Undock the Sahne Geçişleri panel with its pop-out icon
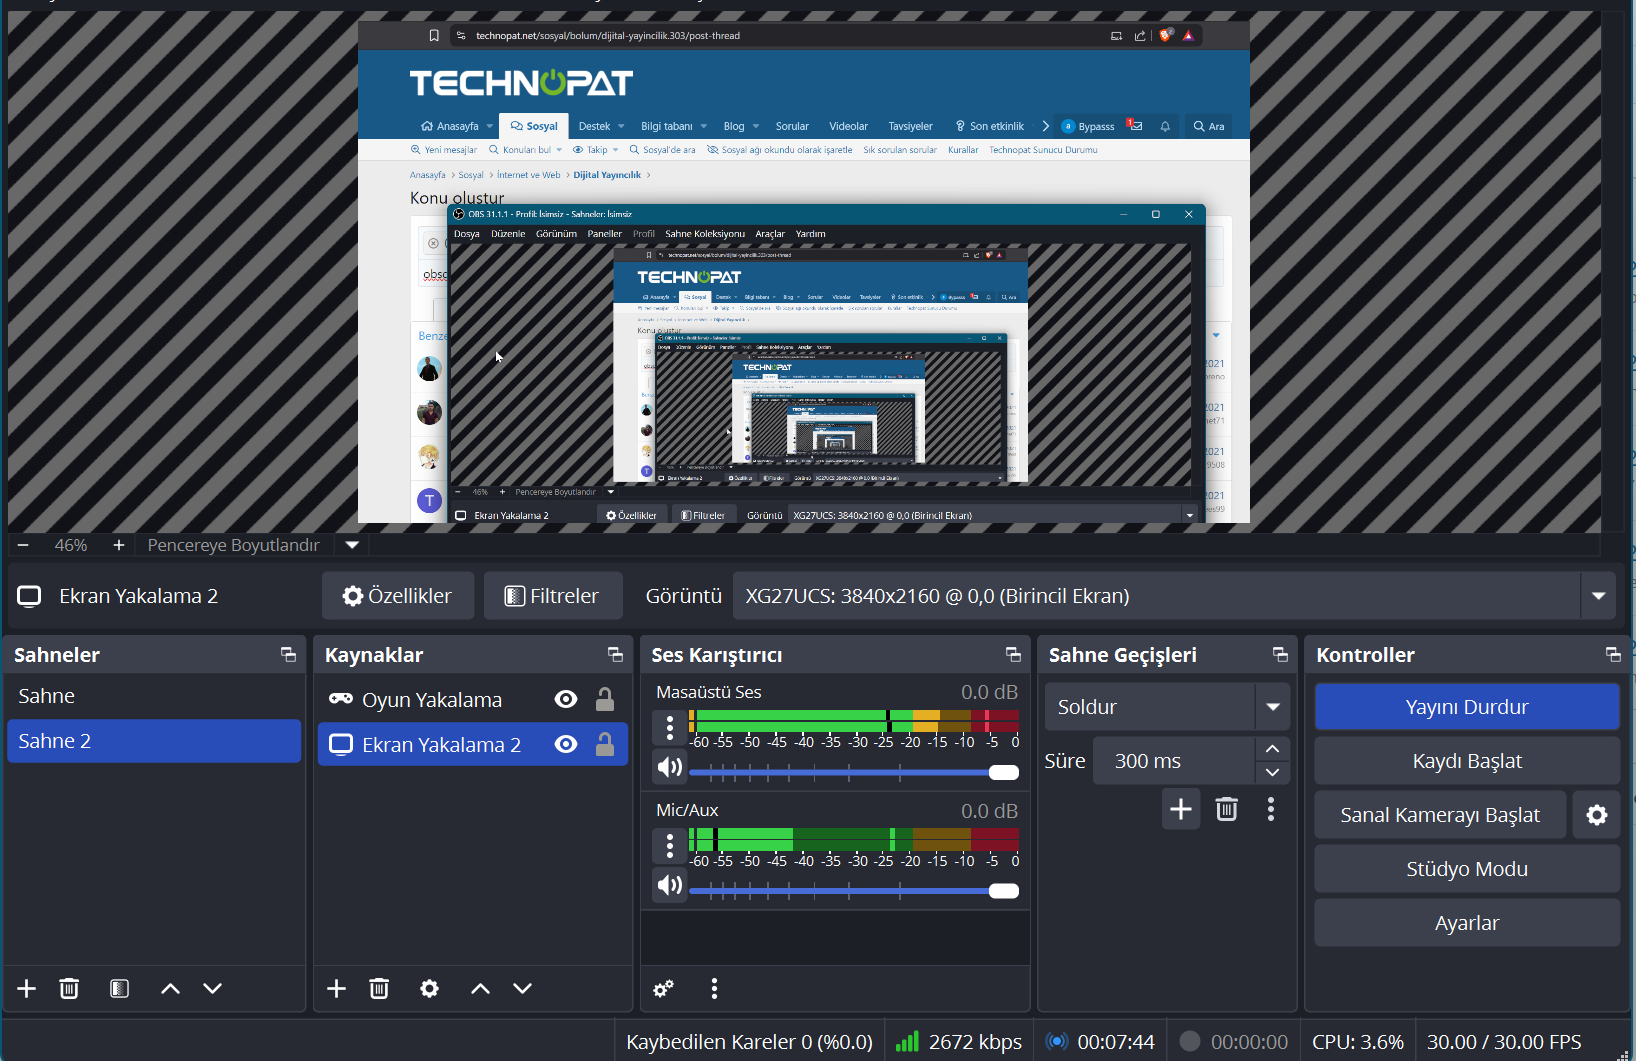 (x=1280, y=655)
